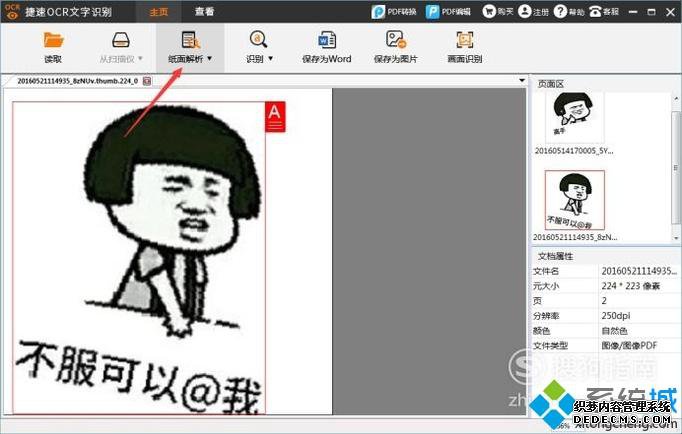
Task: Click the 识别 magnifier icon
Action: [x=258, y=39]
